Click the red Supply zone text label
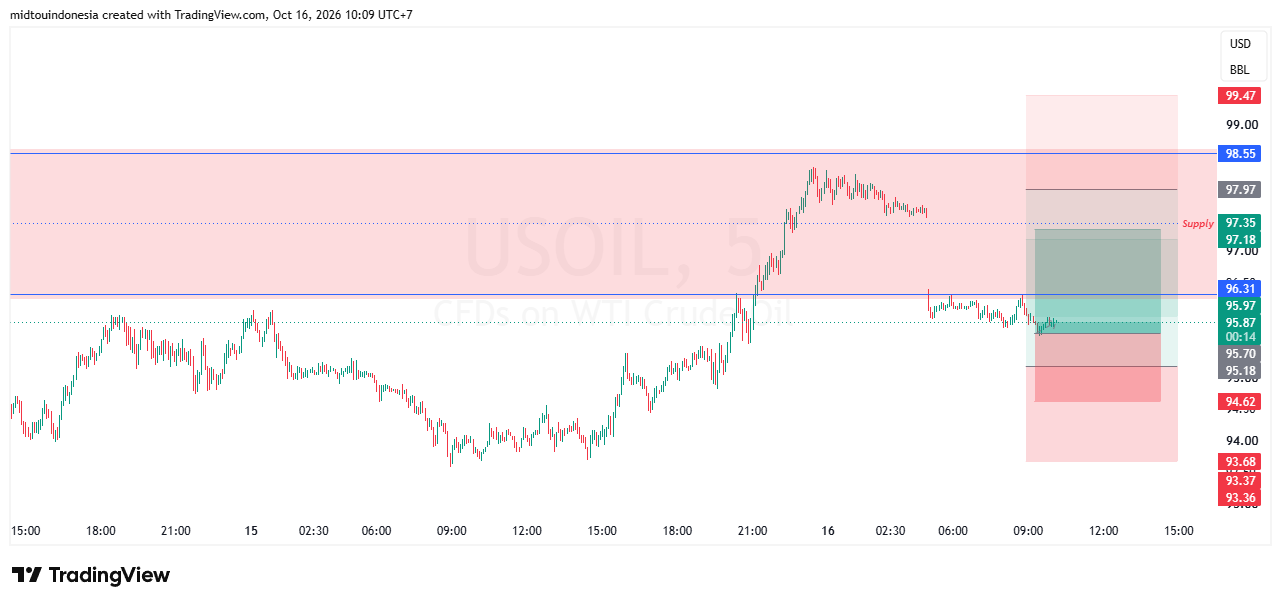 (1198, 224)
